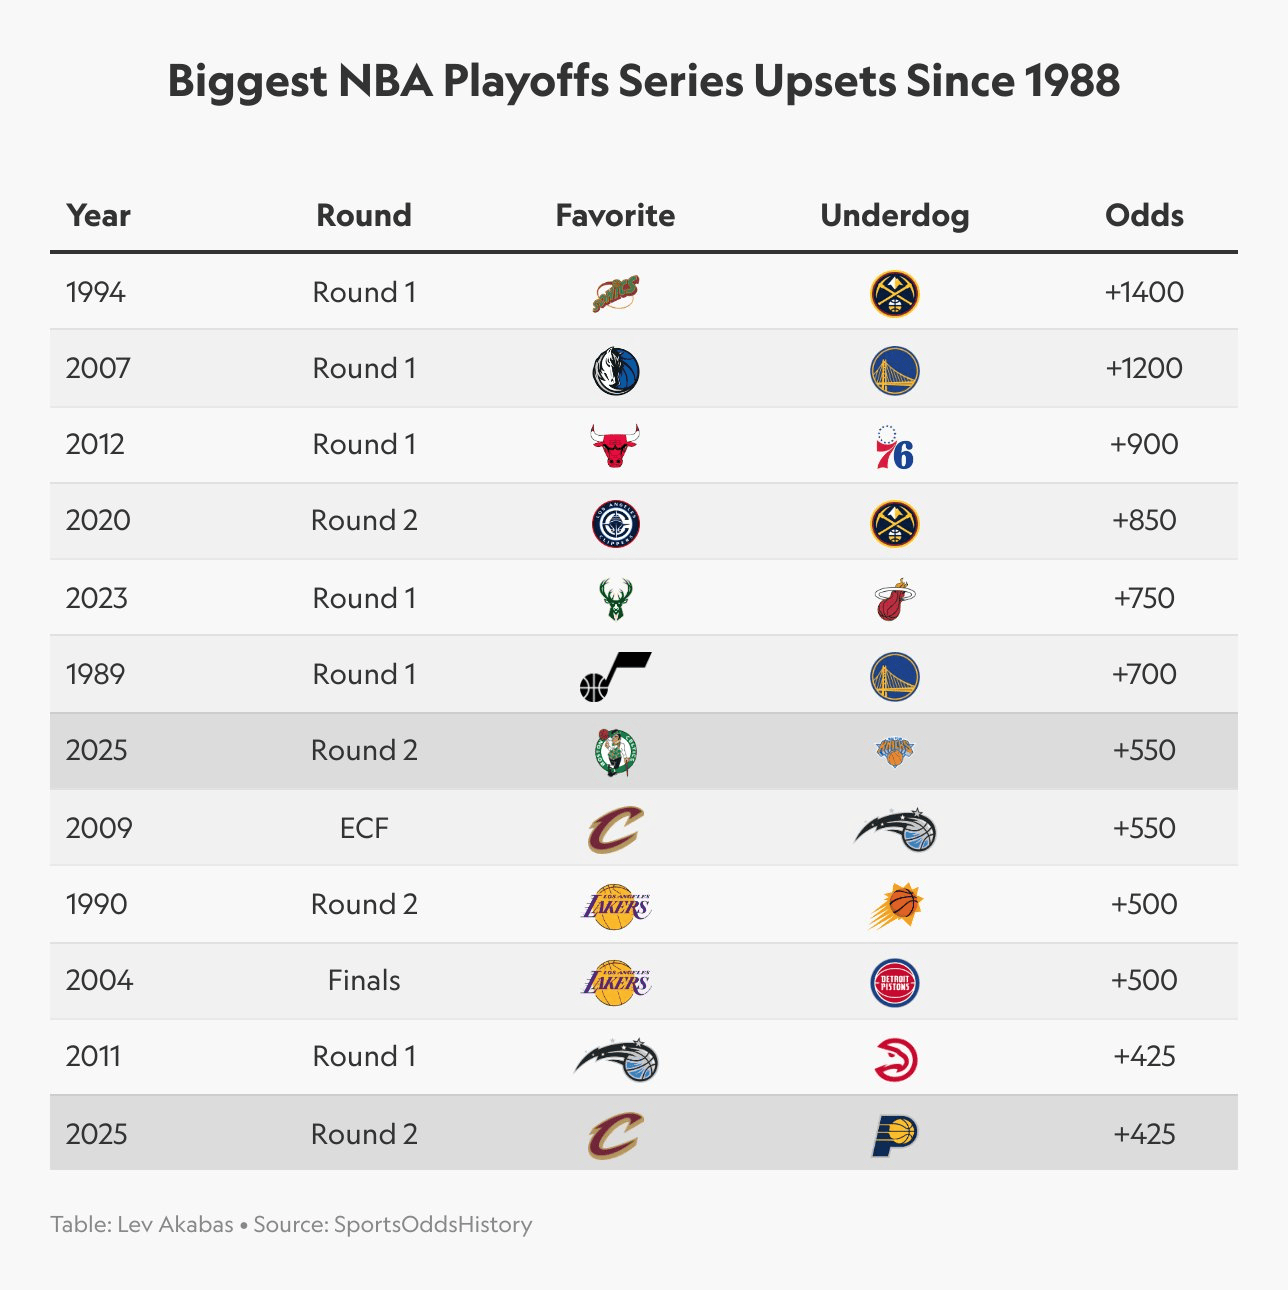1288x1290 pixels.
Task: Click the Dallas Mavericks logo in the 2007 row
Action: point(615,370)
